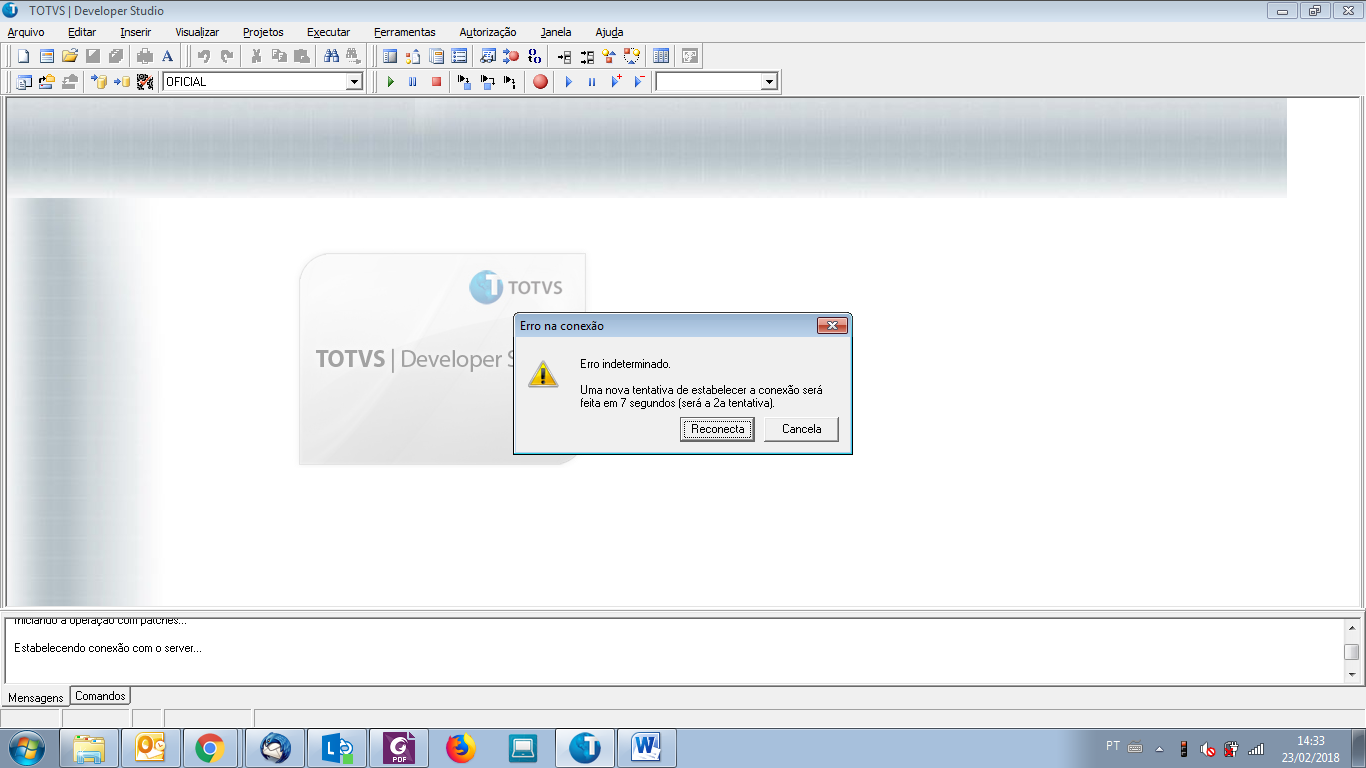Screen dimensions: 1366x768
Task: Click the new blank file icon
Action: pos(23,56)
